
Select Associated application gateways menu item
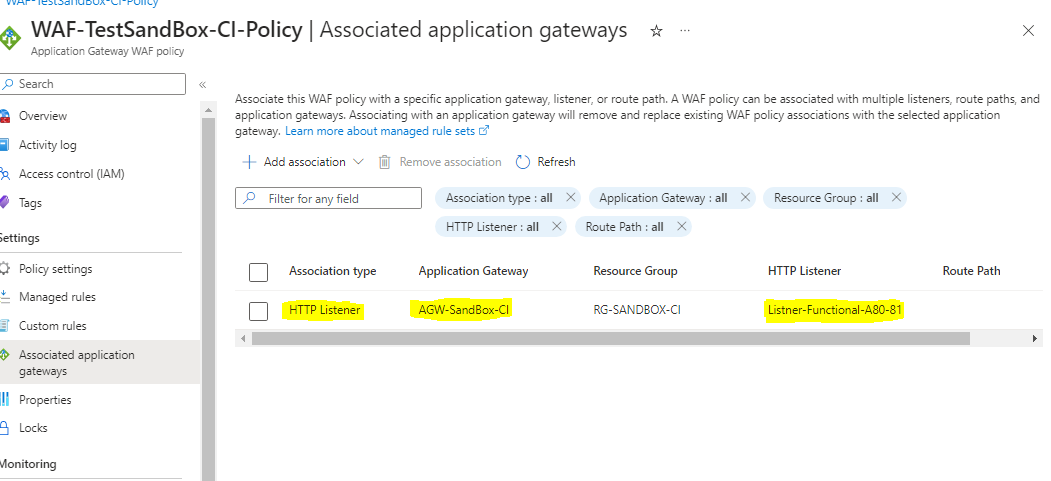coord(100,362)
